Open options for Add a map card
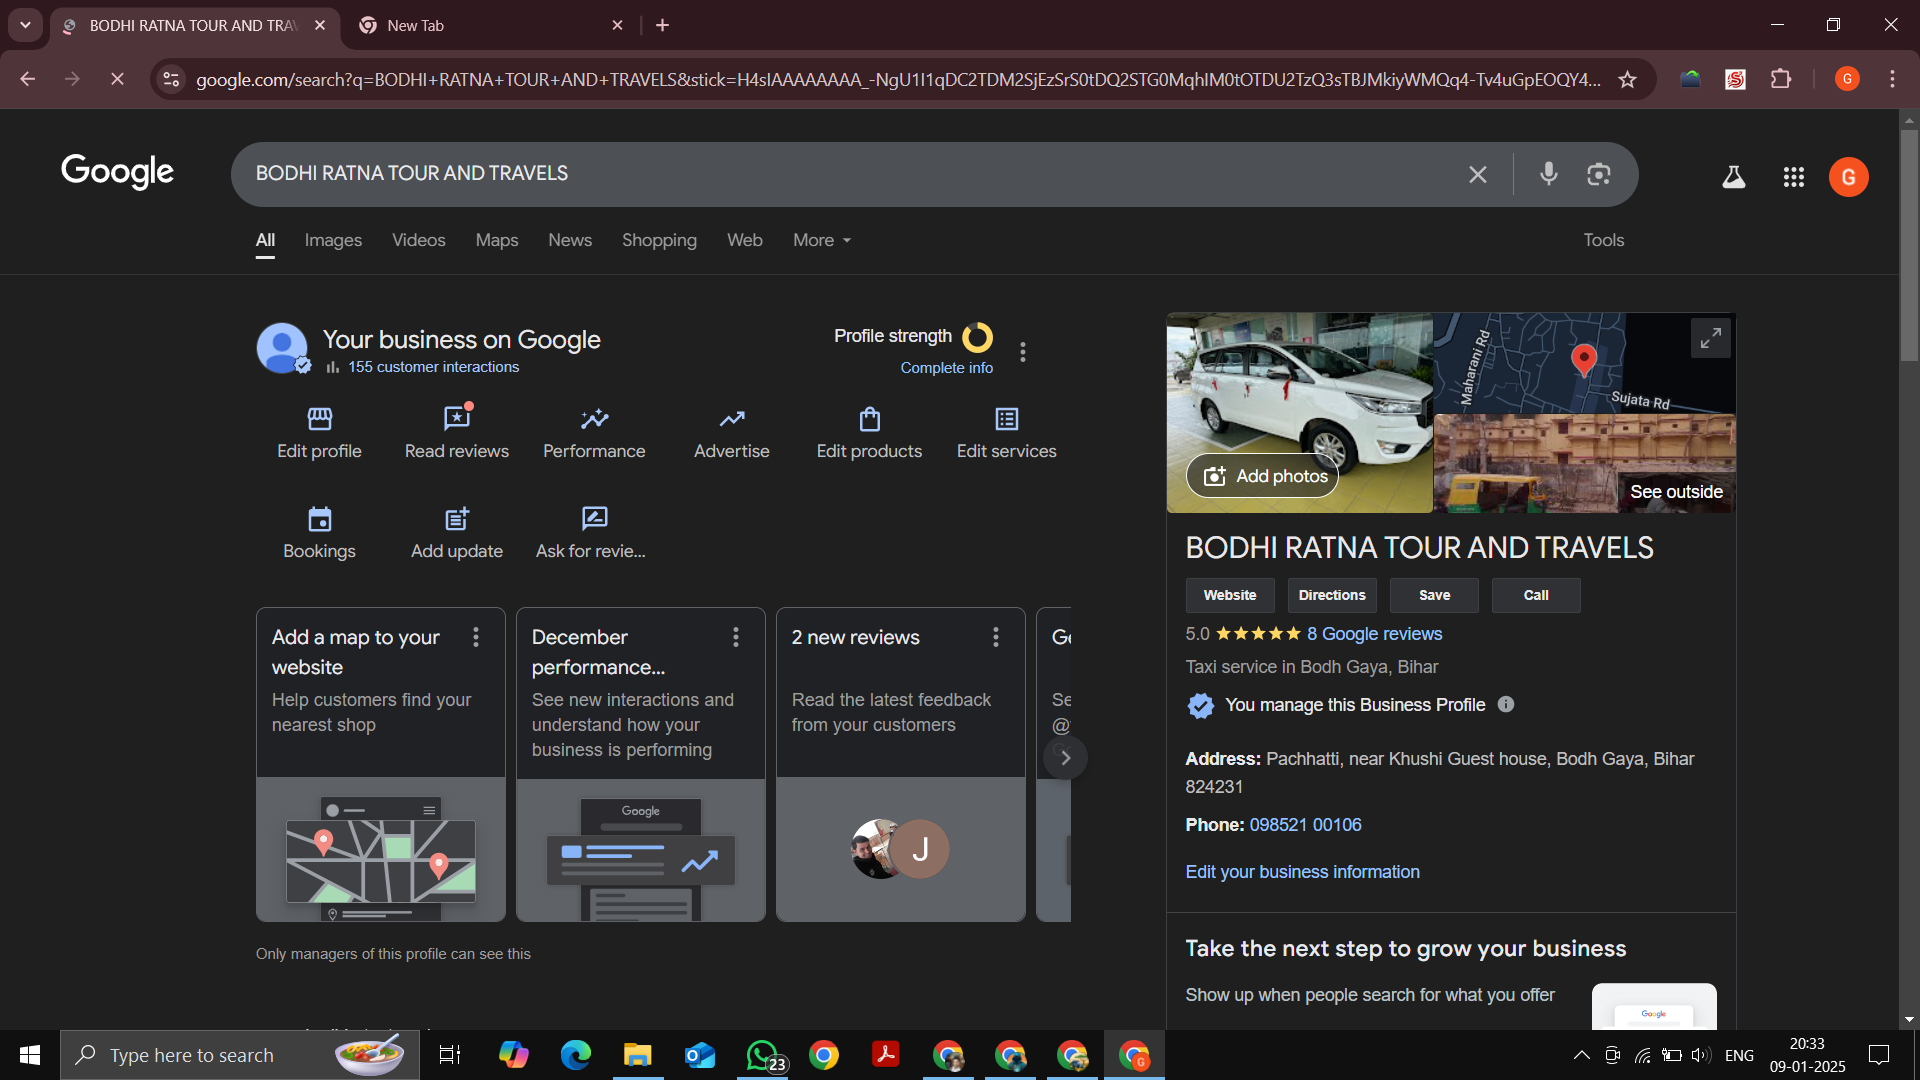The width and height of the screenshot is (1920, 1080). (x=476, y=638)
